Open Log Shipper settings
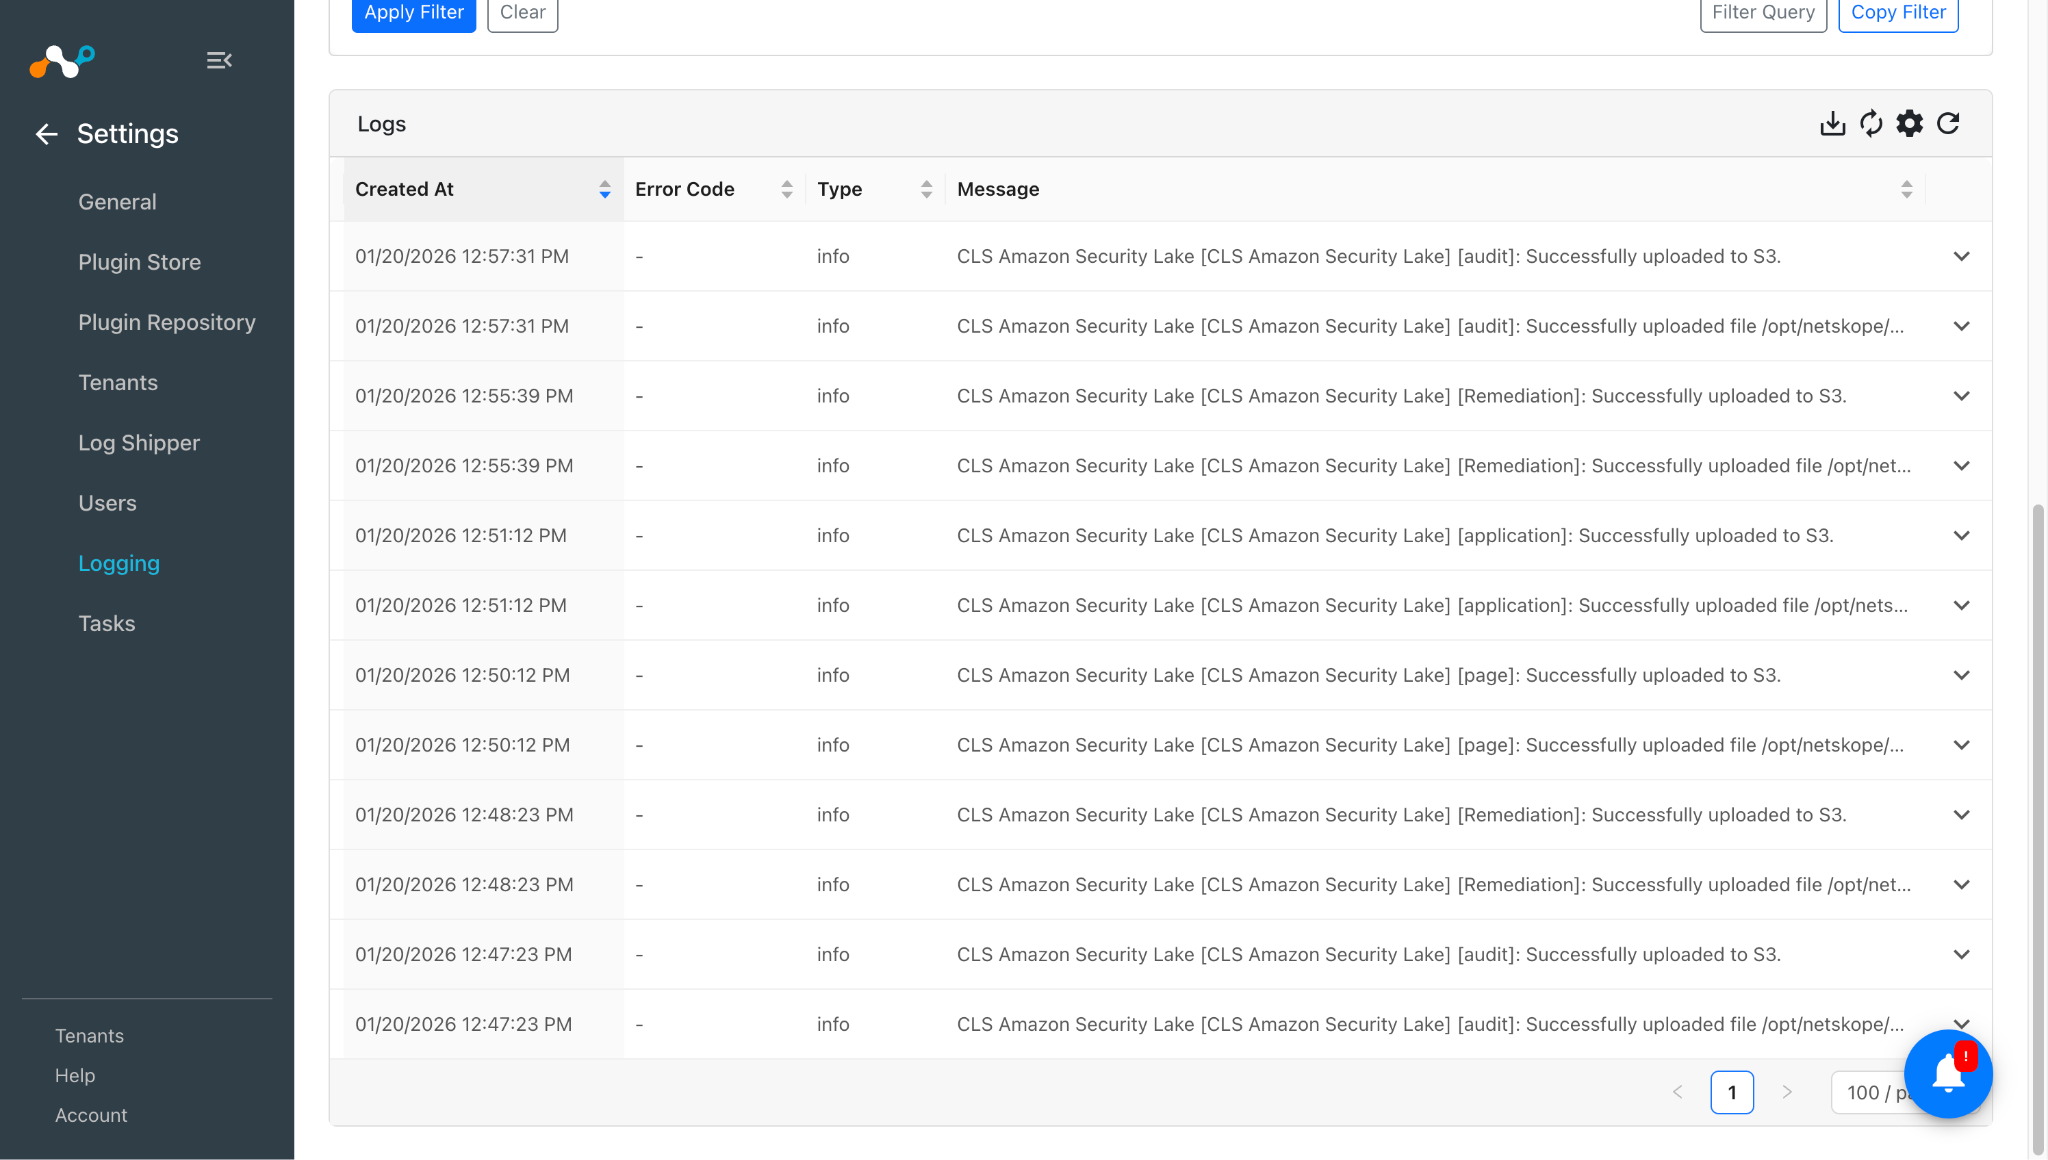This screenshot has width=2048, height=1160. [x=139, y=443]
